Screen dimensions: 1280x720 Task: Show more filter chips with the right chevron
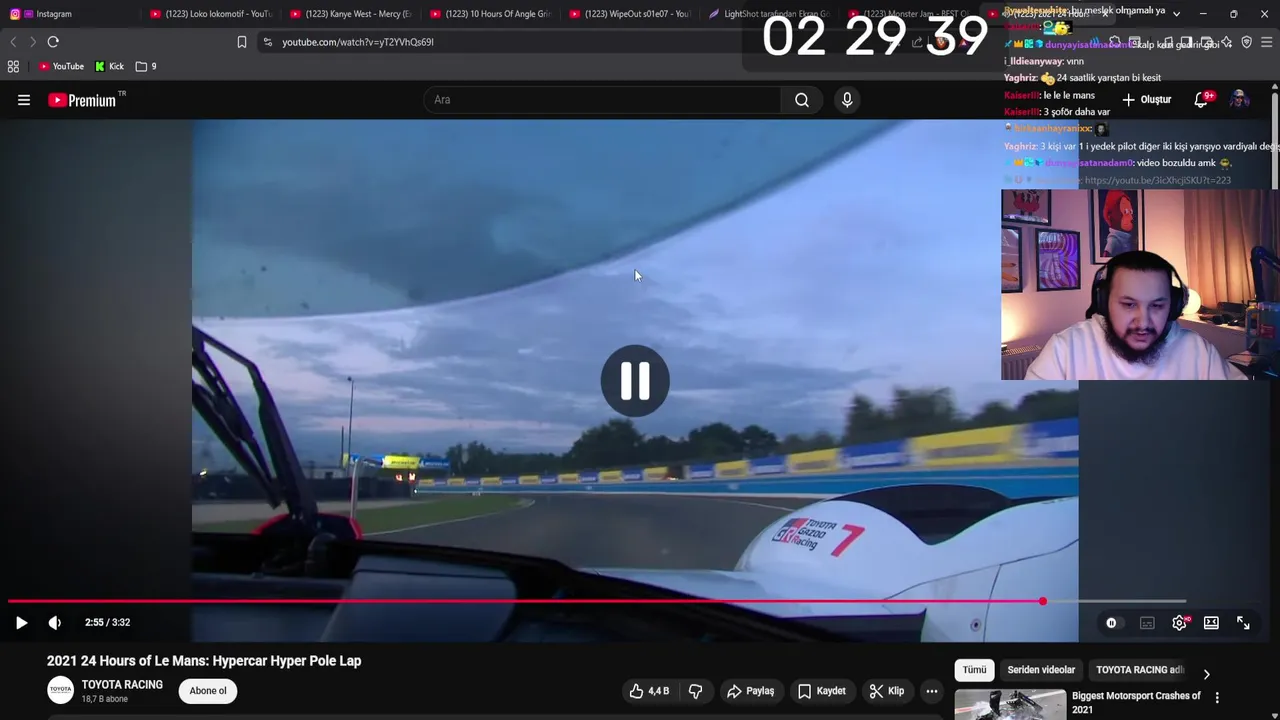point(1206,674)
